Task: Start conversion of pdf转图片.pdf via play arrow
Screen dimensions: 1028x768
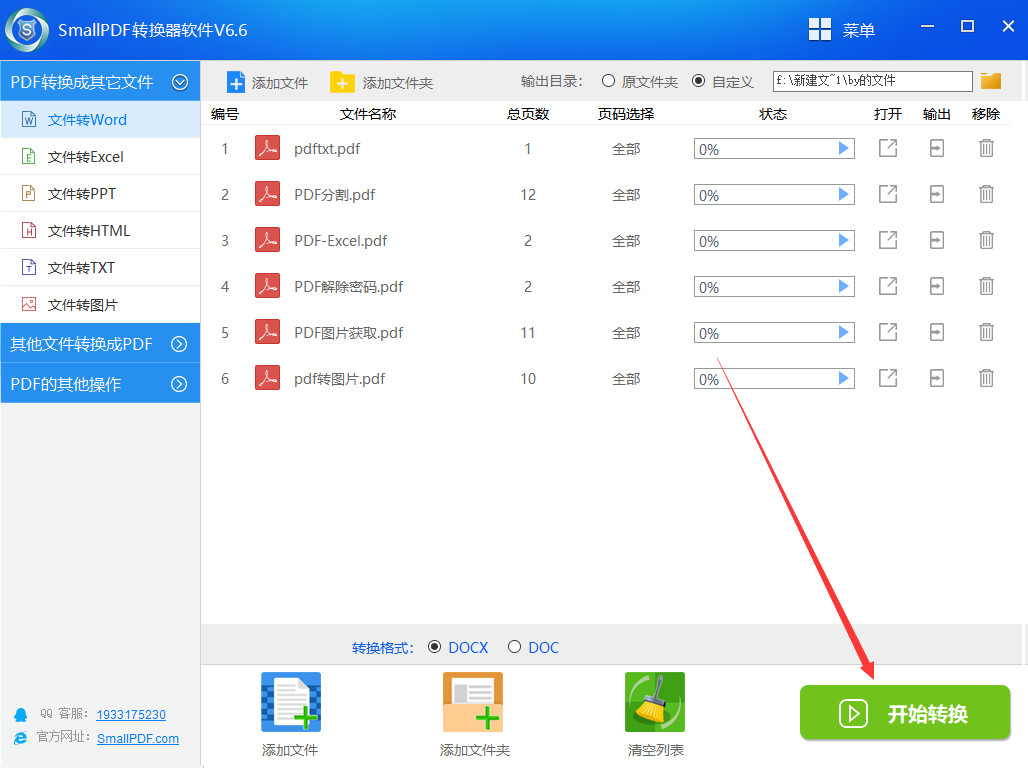Action: [844, 378]
